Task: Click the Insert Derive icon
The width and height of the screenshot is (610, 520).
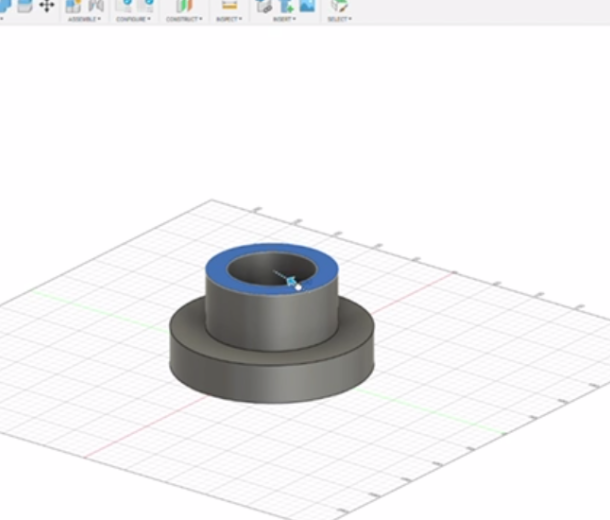Action: tap(264, 6)
